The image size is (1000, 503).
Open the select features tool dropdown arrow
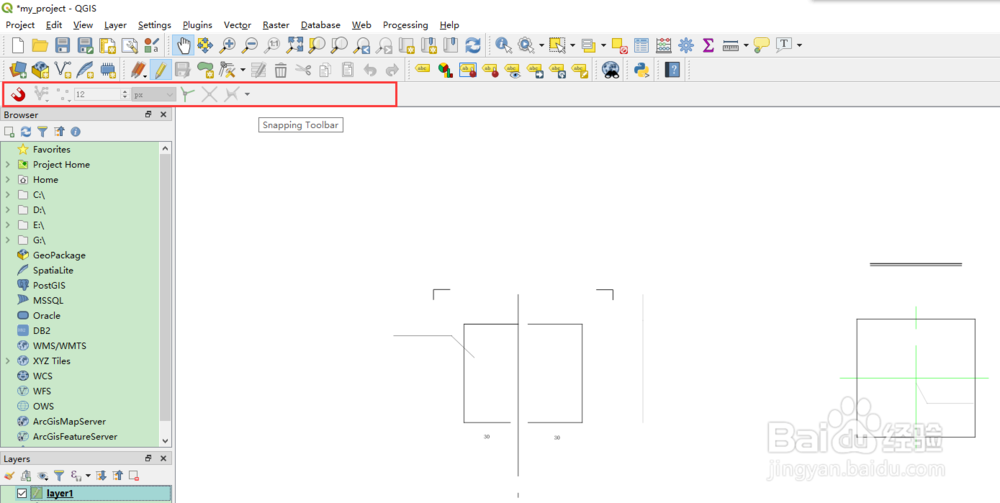click(572, 45)
